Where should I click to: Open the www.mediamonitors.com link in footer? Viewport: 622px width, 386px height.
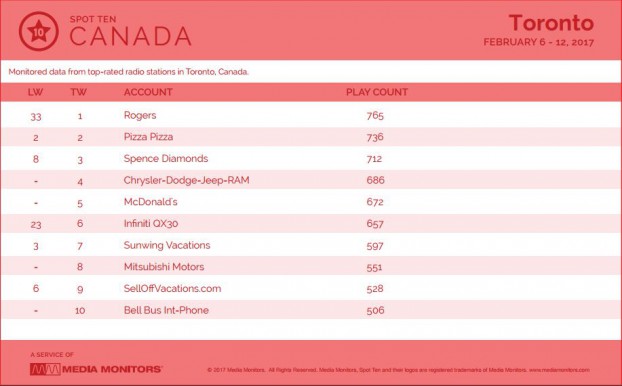point(559,370)
